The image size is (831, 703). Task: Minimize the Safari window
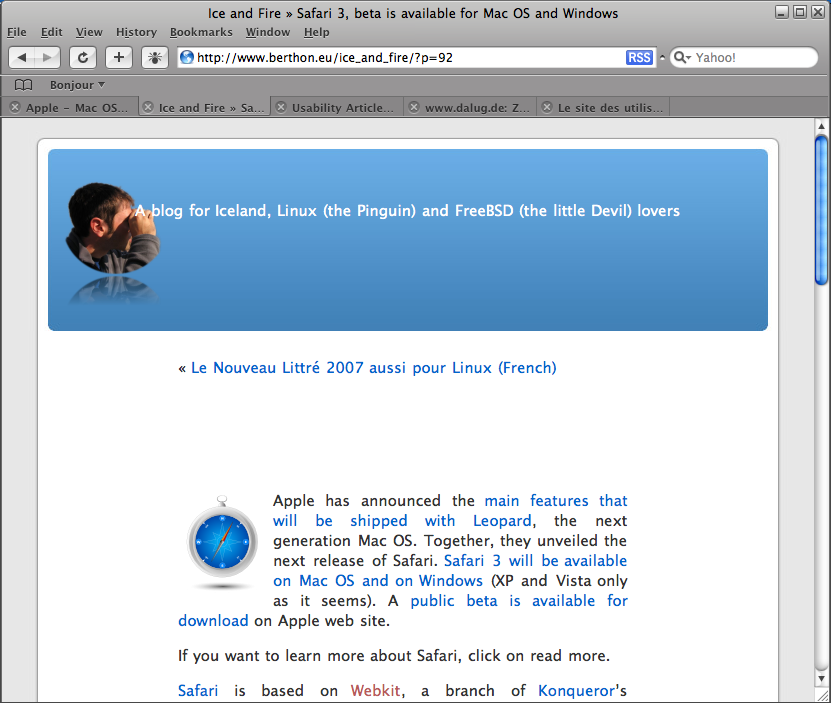[x=782, y=12]
